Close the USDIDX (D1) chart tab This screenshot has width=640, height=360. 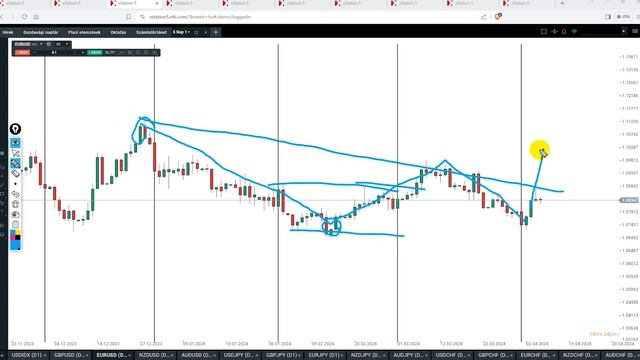pyautogui.click(x=44, y=356)
